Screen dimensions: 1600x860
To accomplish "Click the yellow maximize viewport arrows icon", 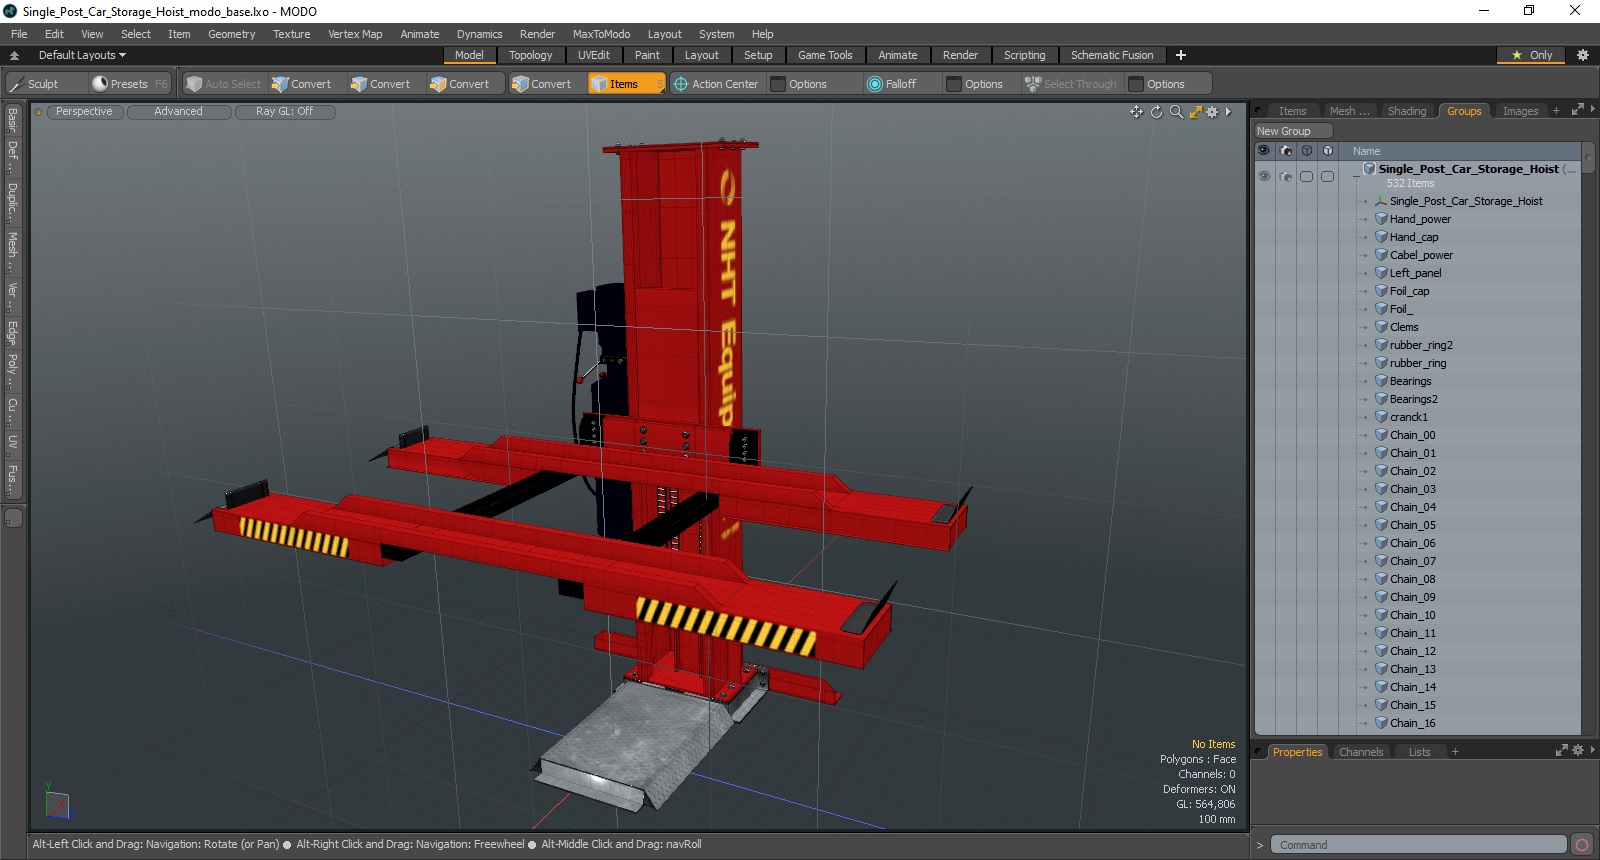I will [1195, 112].
